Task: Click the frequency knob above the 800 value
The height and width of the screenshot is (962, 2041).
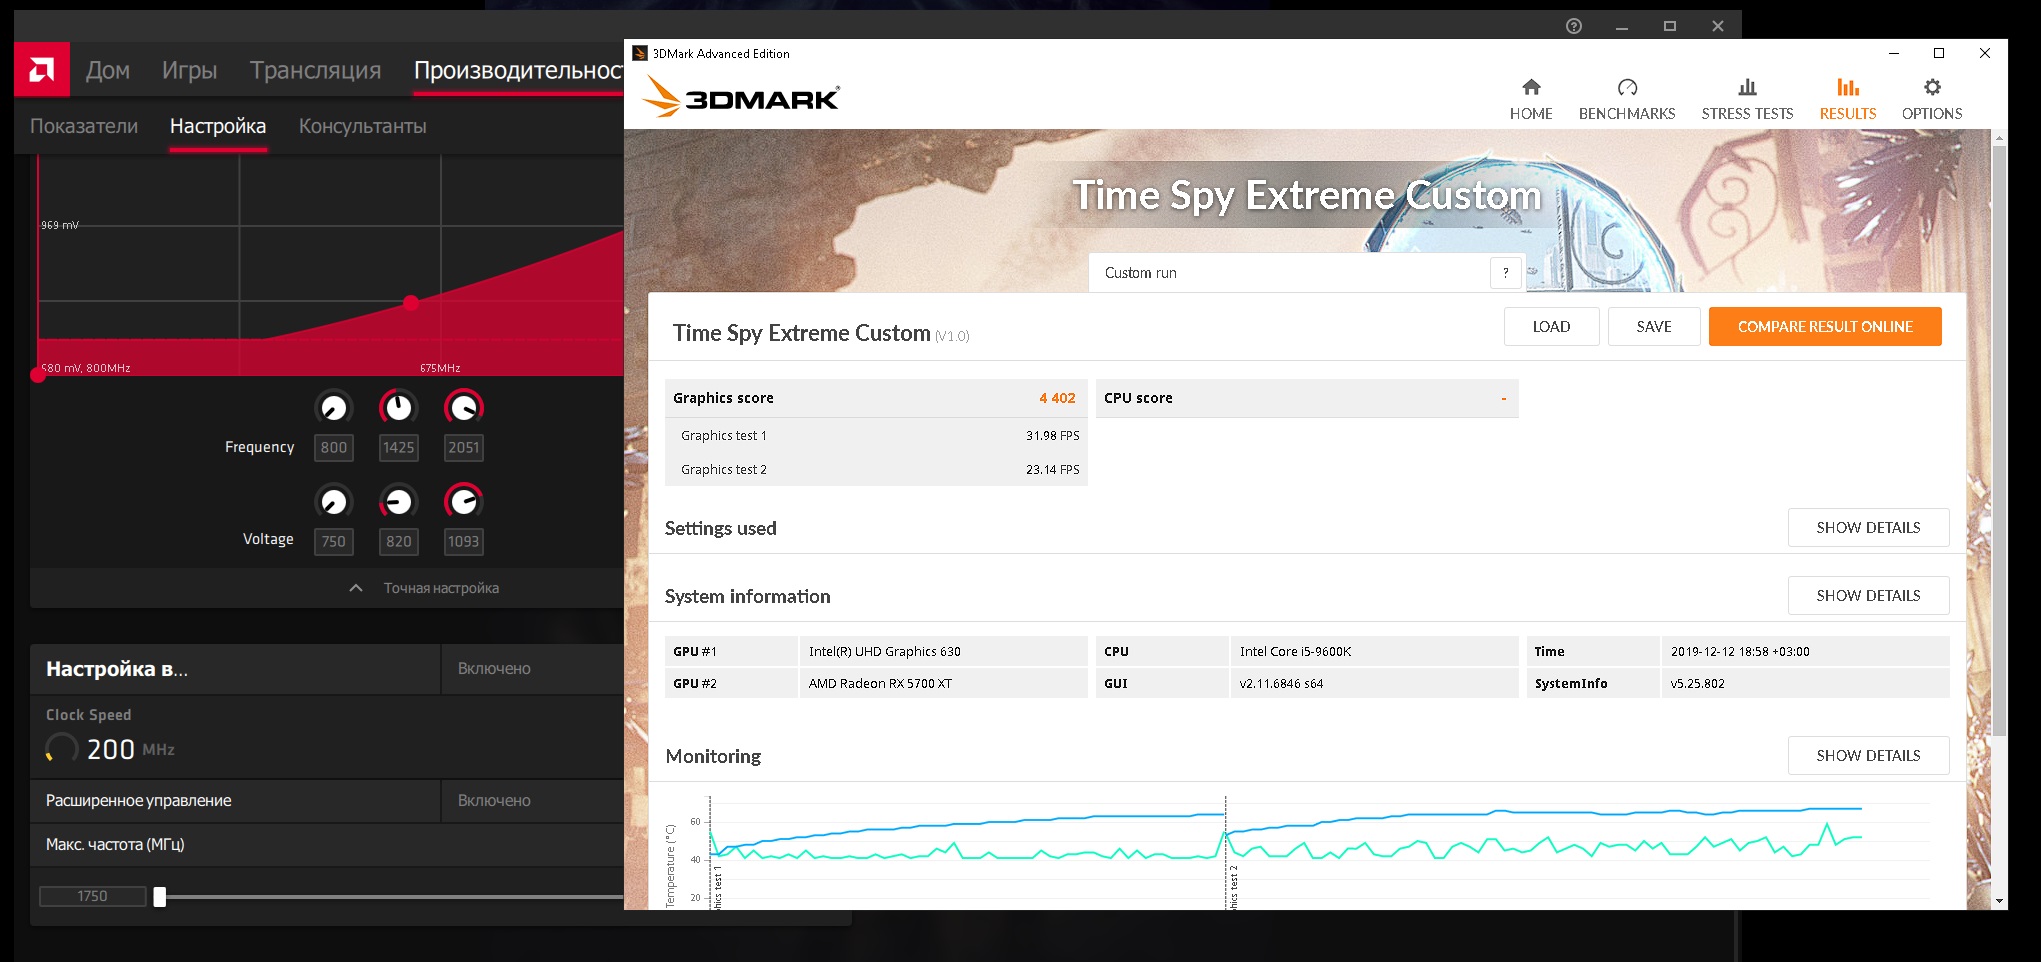Action: 334,407
